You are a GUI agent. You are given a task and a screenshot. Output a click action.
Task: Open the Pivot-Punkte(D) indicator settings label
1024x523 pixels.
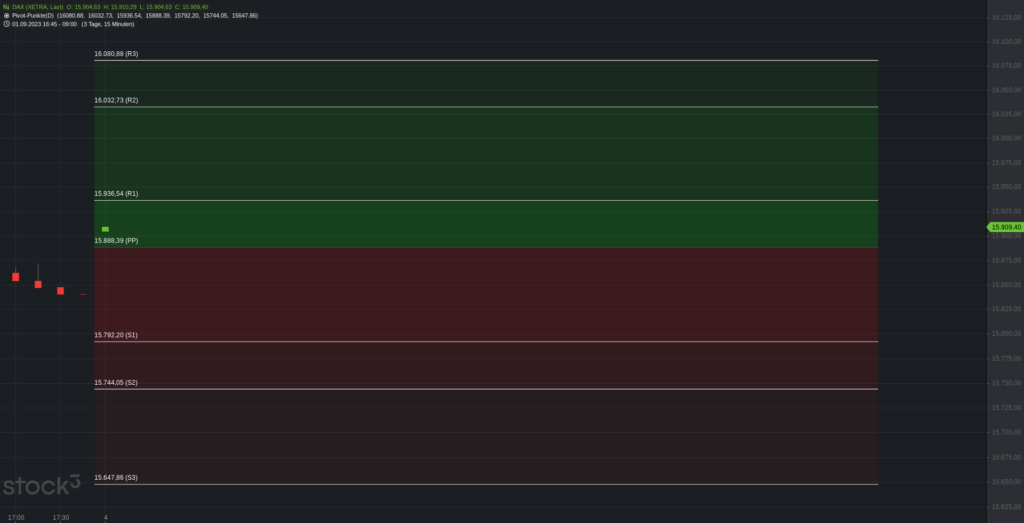pos(33,16)
